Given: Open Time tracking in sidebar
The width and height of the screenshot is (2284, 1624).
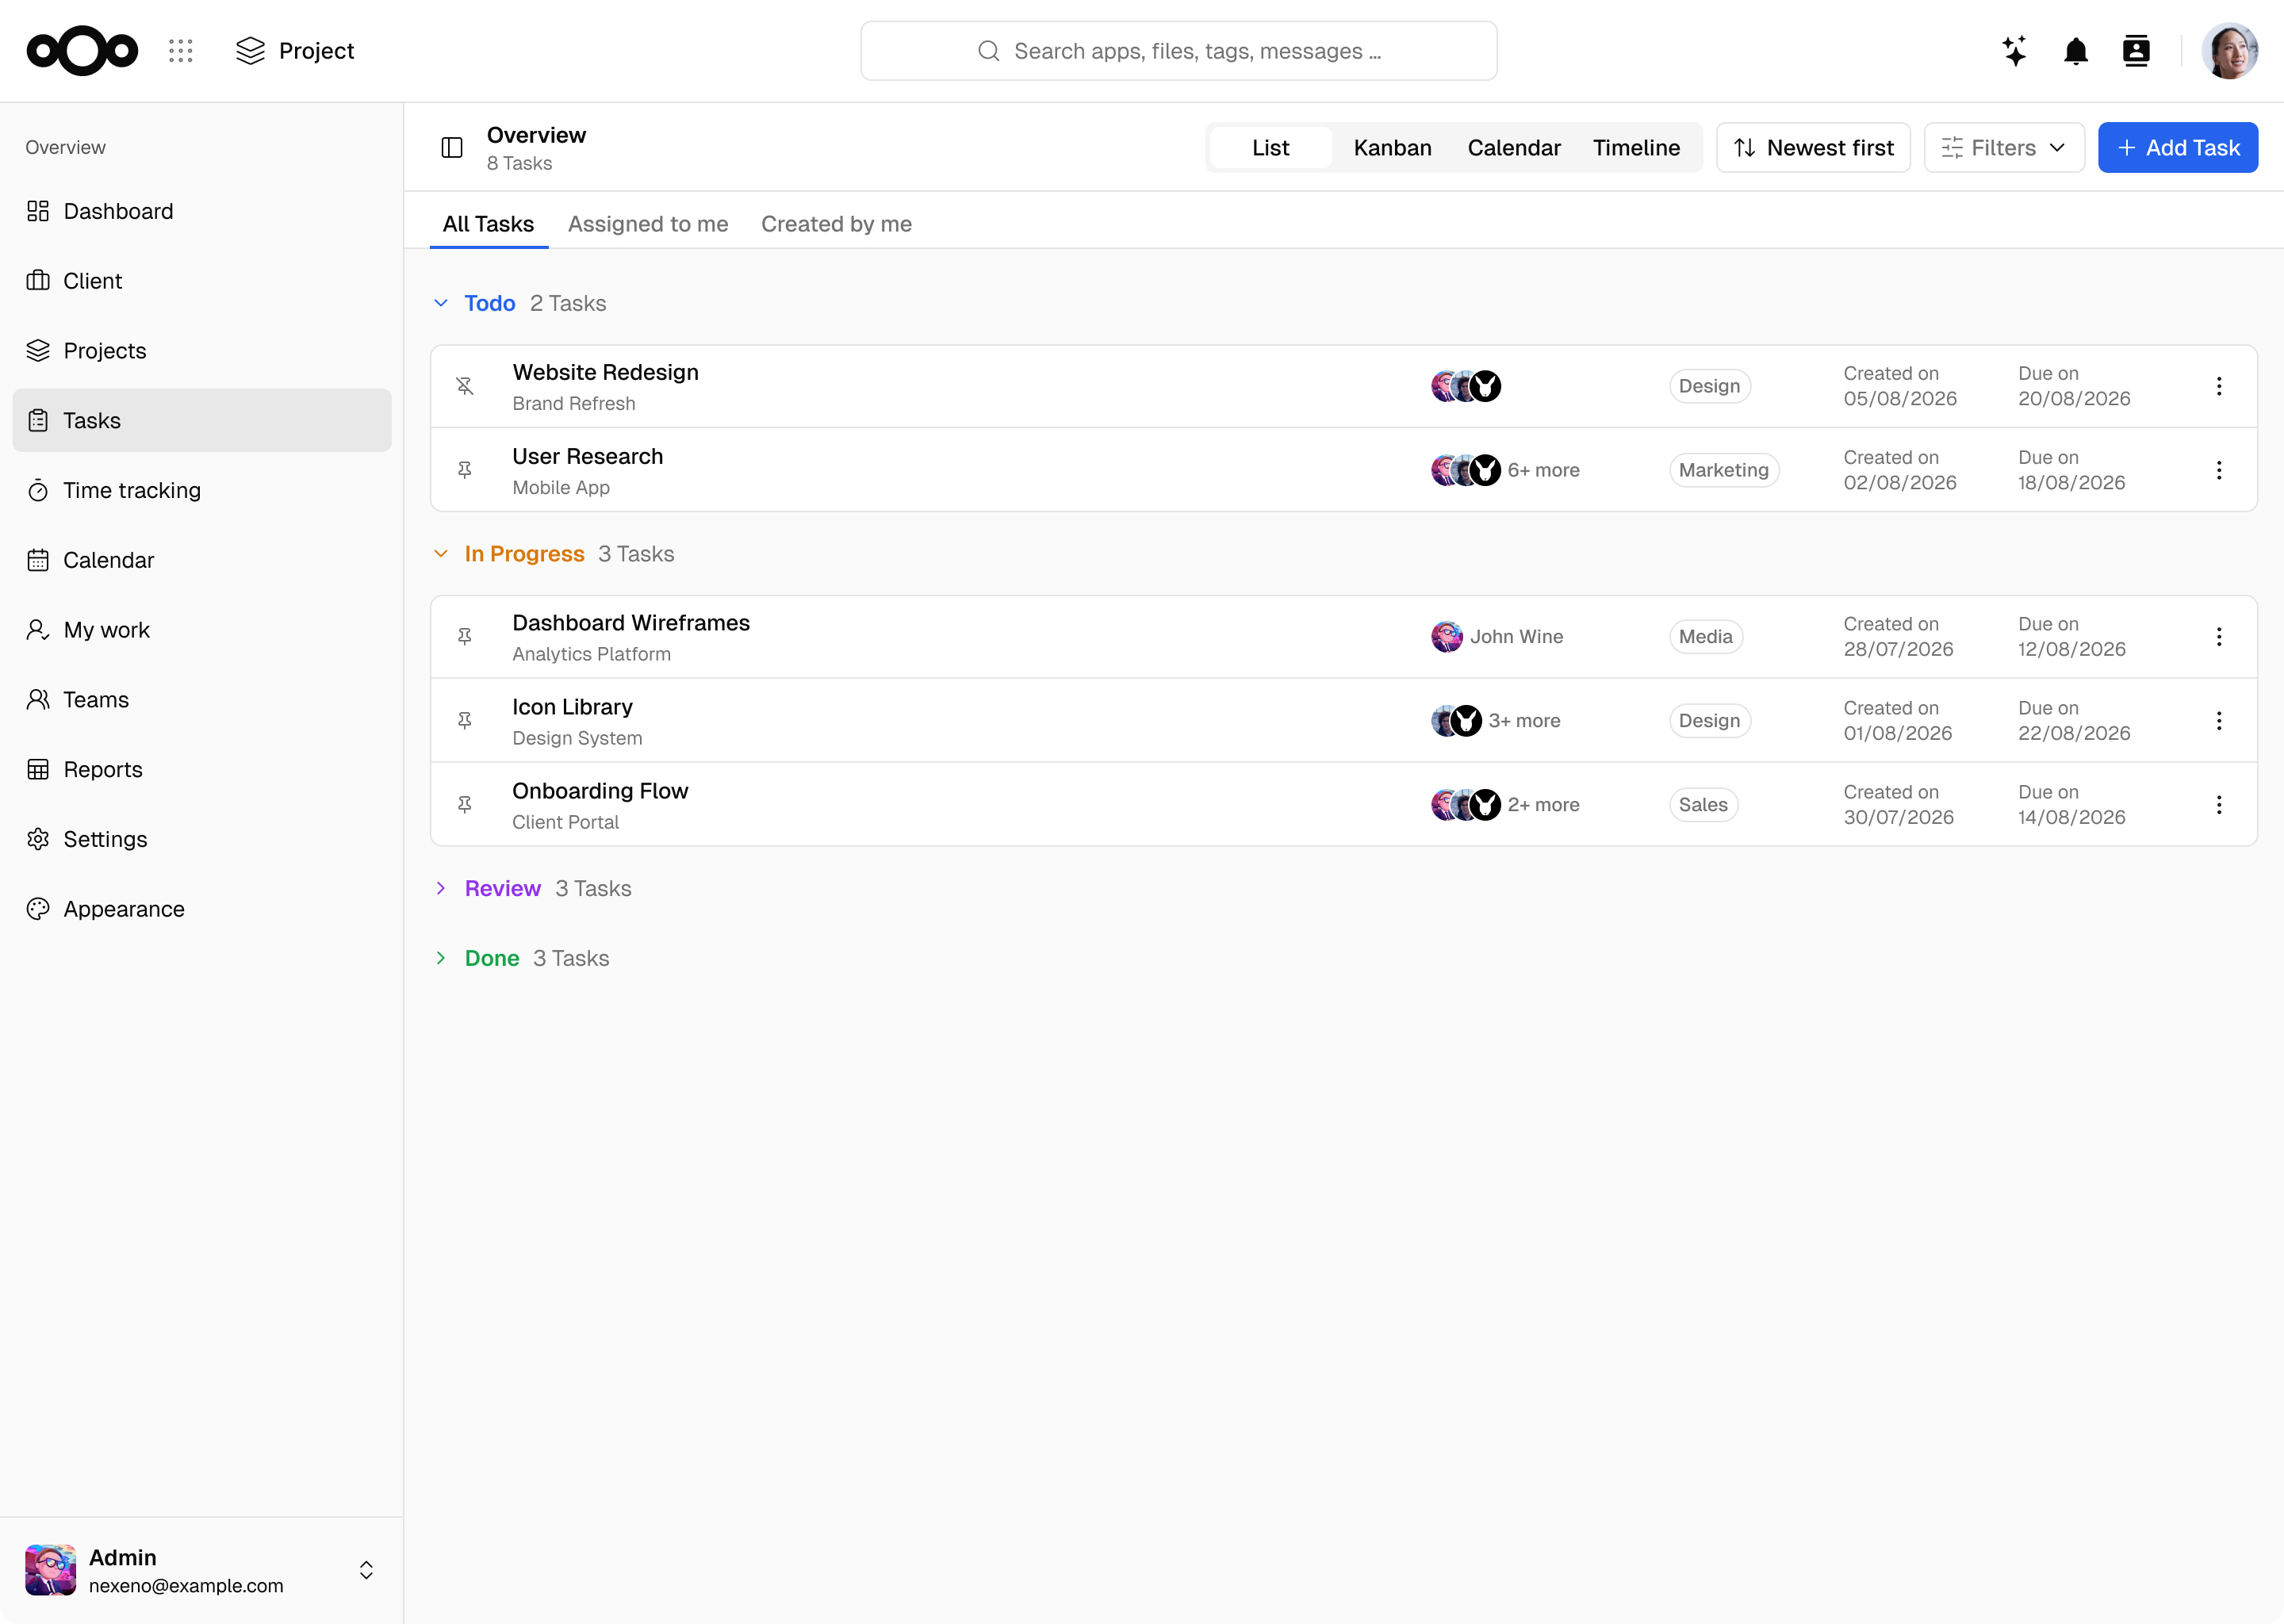Looking at the screenshot, I should pos(202,490).
